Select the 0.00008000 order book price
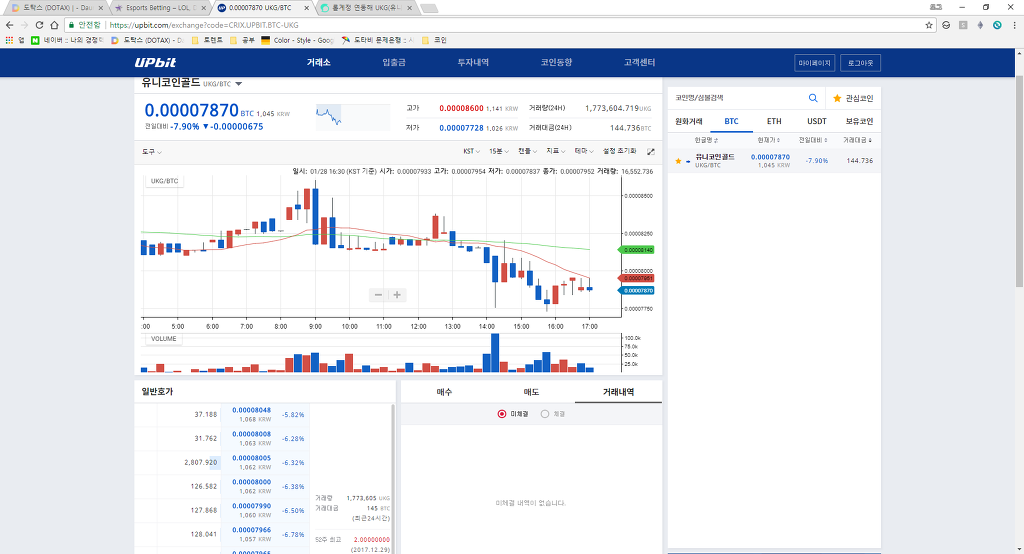 (251, 482)
